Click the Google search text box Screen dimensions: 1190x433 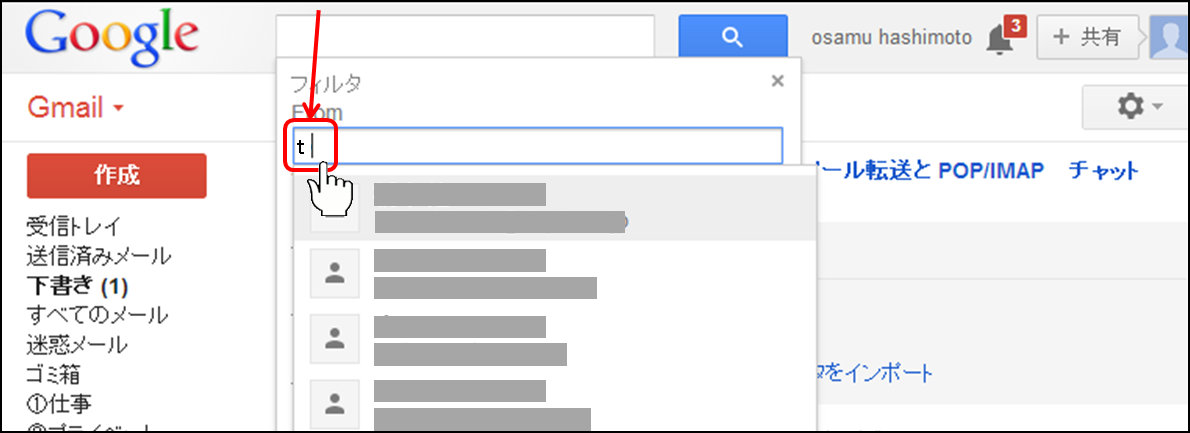(x=465, y=38)
